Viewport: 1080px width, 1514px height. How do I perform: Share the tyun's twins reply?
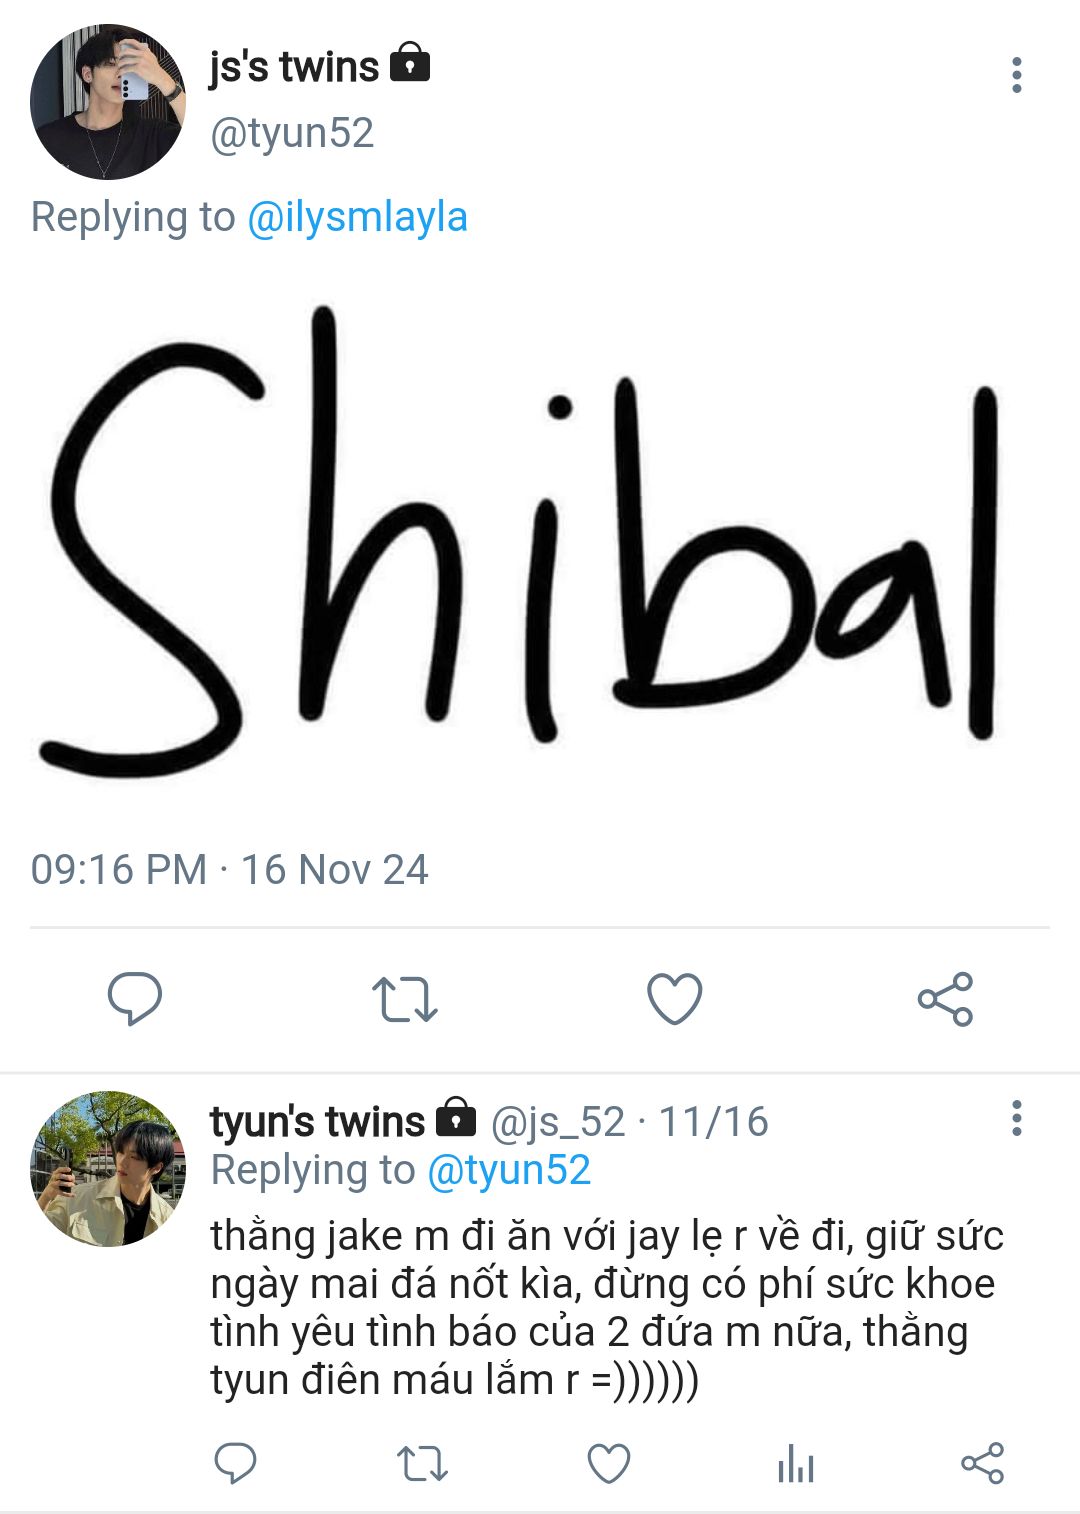(x=982, y=1464)
